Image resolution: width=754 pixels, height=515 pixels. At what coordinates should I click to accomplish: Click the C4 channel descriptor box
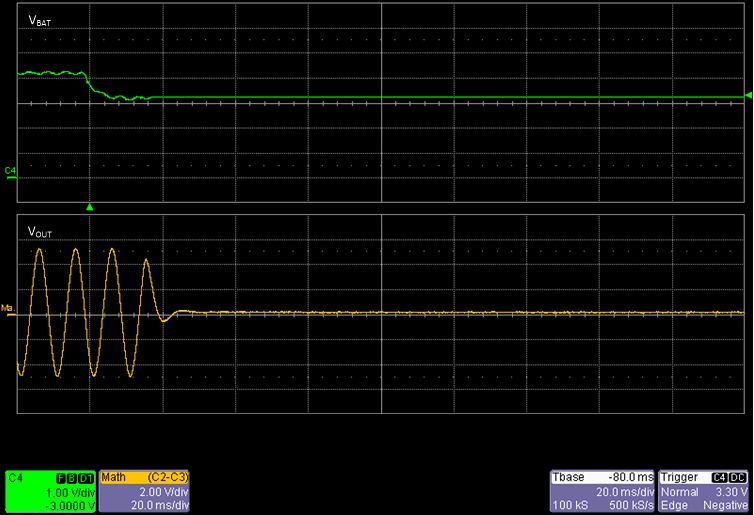[x=49, y=491]
